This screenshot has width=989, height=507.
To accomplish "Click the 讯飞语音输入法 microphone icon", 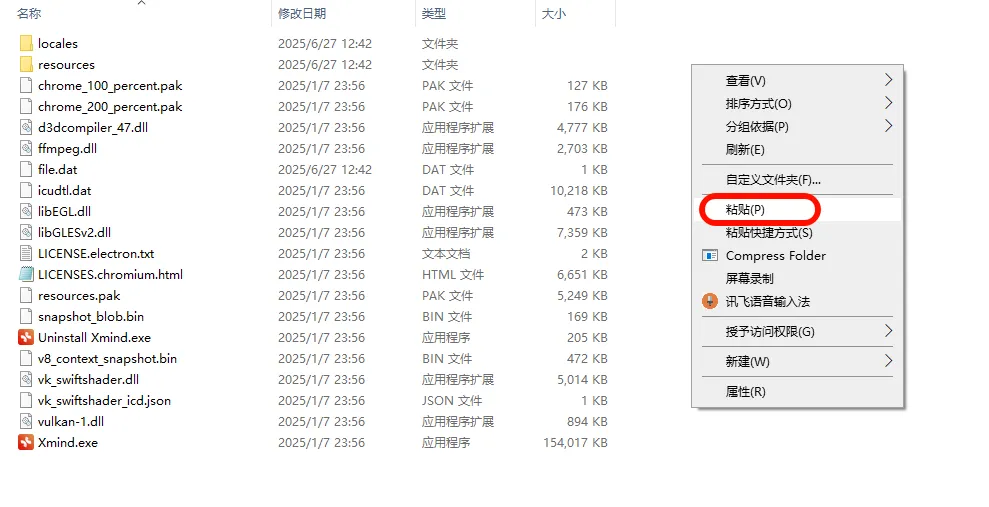I will point(710,301).
